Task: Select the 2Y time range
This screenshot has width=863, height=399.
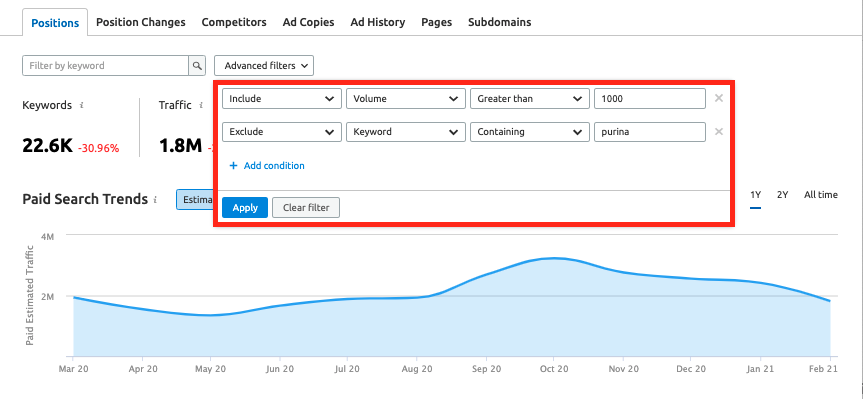Action: pos(783,195)
